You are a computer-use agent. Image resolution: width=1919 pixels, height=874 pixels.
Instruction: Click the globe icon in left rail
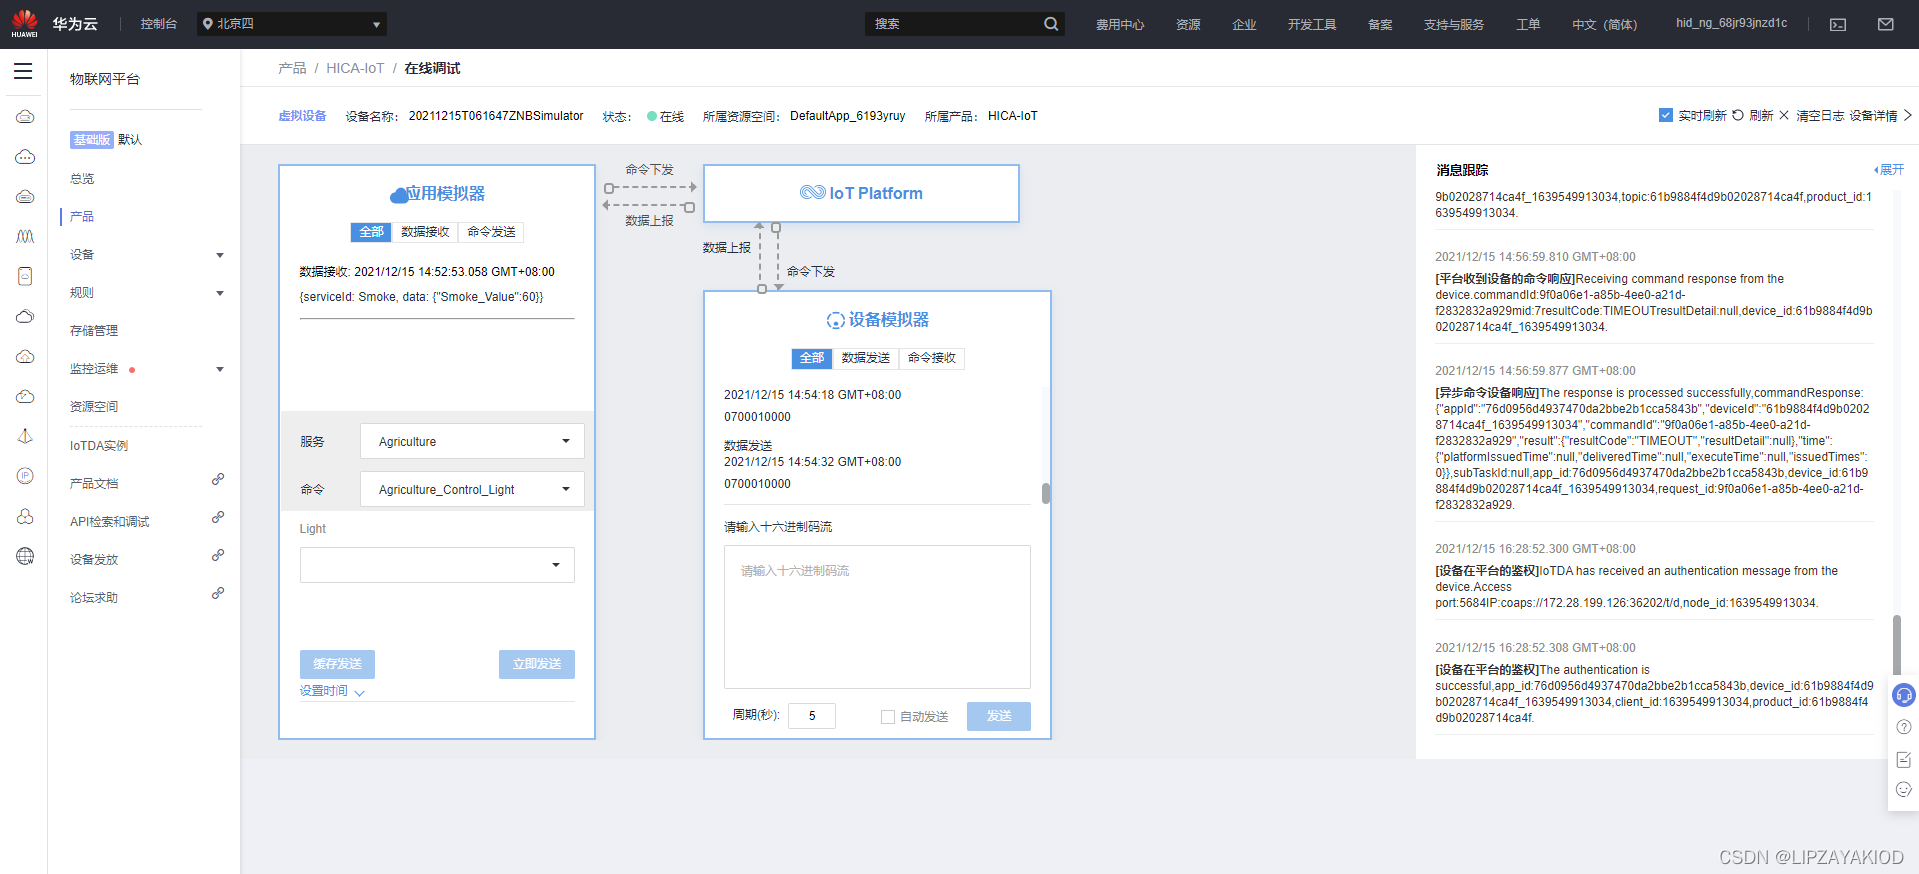25,556
